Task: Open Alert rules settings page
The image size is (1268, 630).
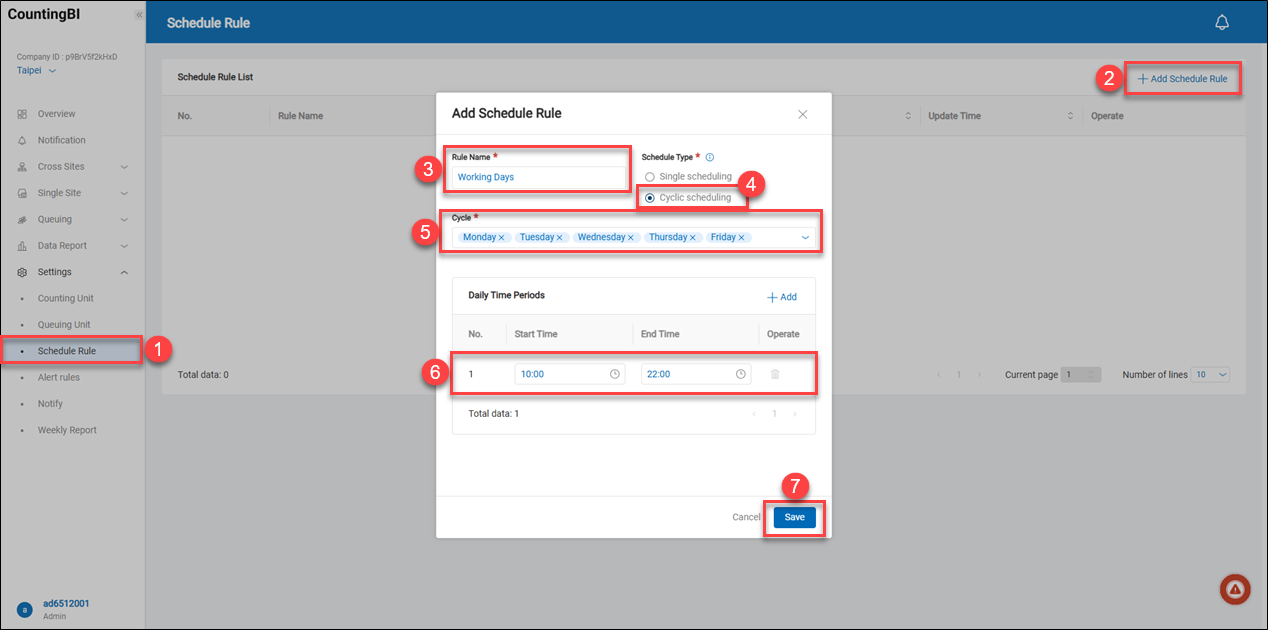Action: [58, 377]
